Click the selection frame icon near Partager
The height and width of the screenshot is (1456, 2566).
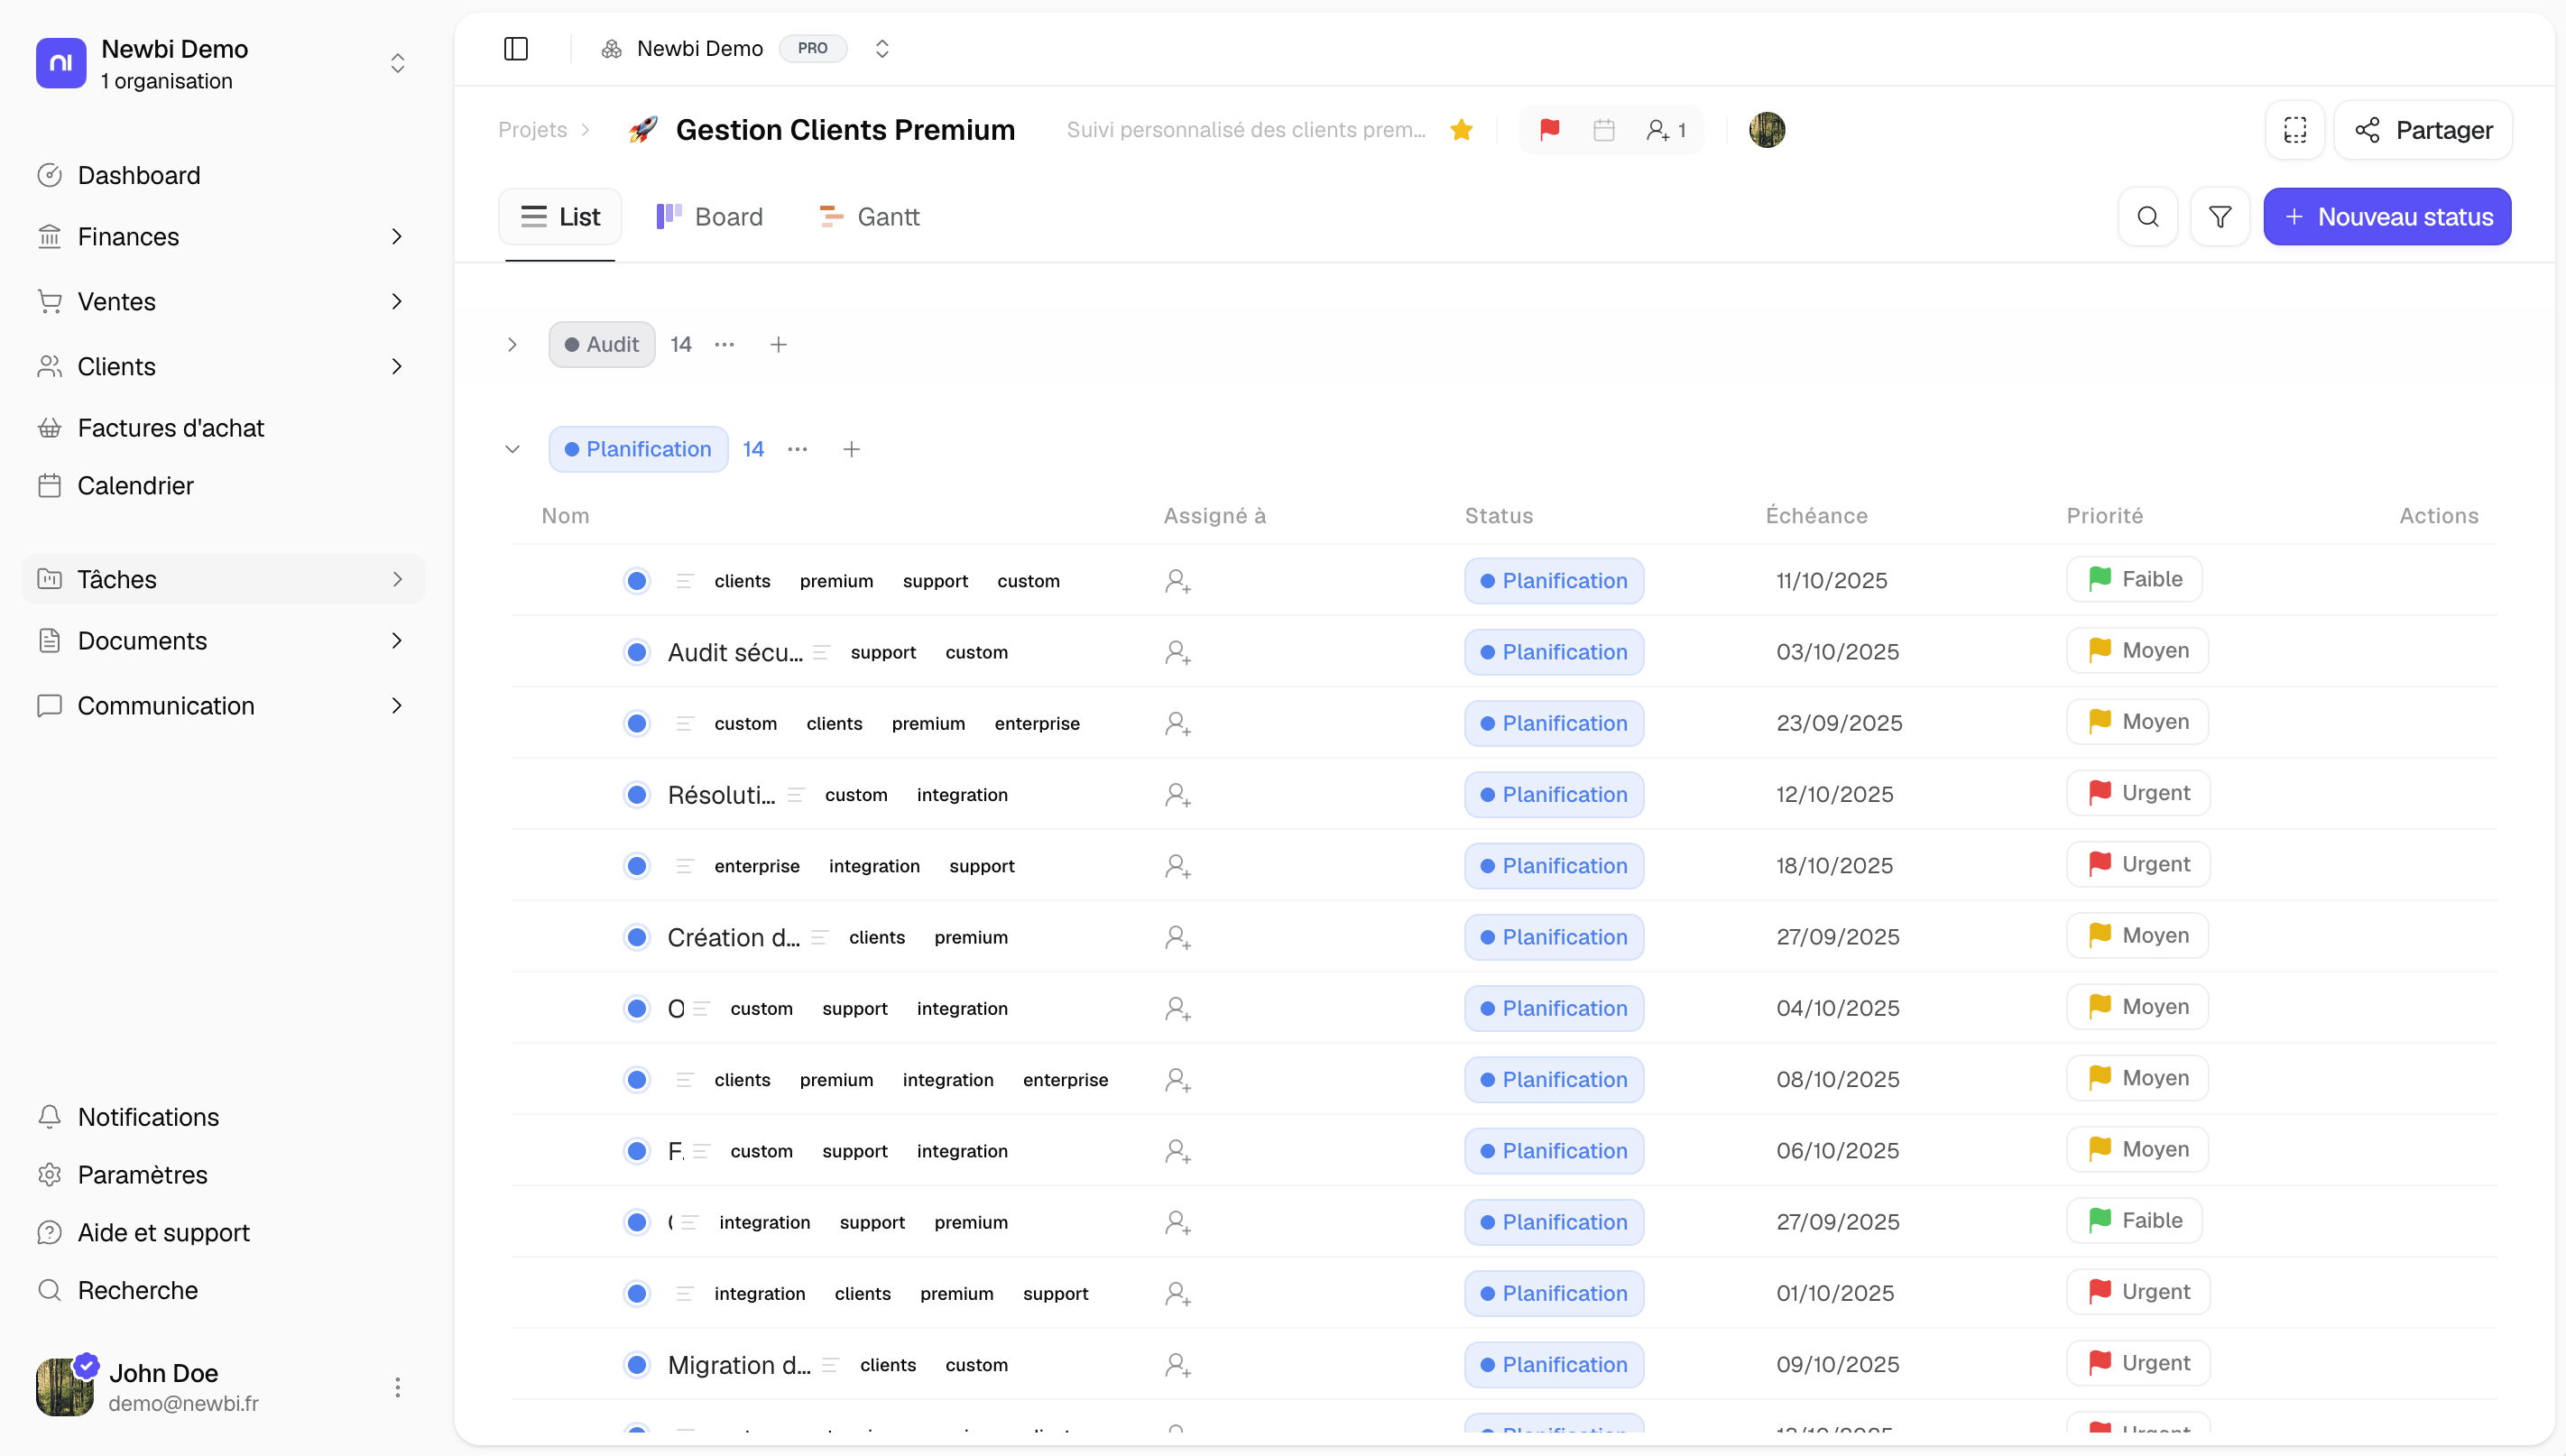pos(2294,130)
